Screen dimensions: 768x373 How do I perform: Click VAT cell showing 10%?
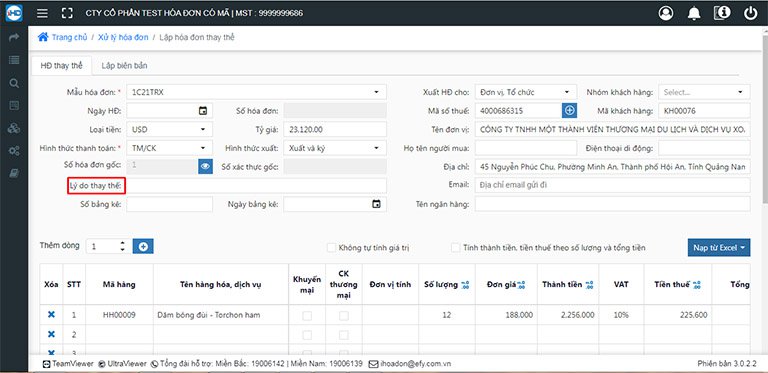pos(621,315)
